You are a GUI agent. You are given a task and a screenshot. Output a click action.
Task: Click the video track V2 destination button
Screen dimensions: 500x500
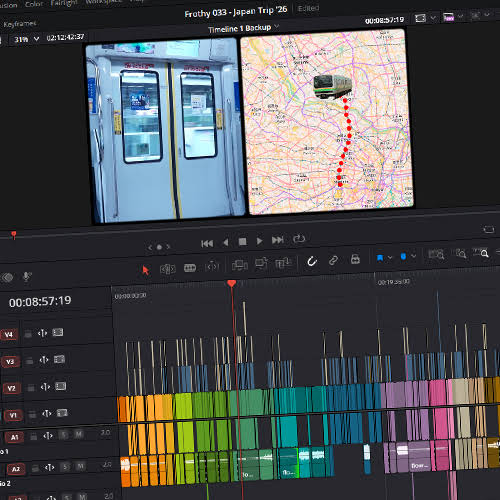pyautogui.click(x=11, y=388)
